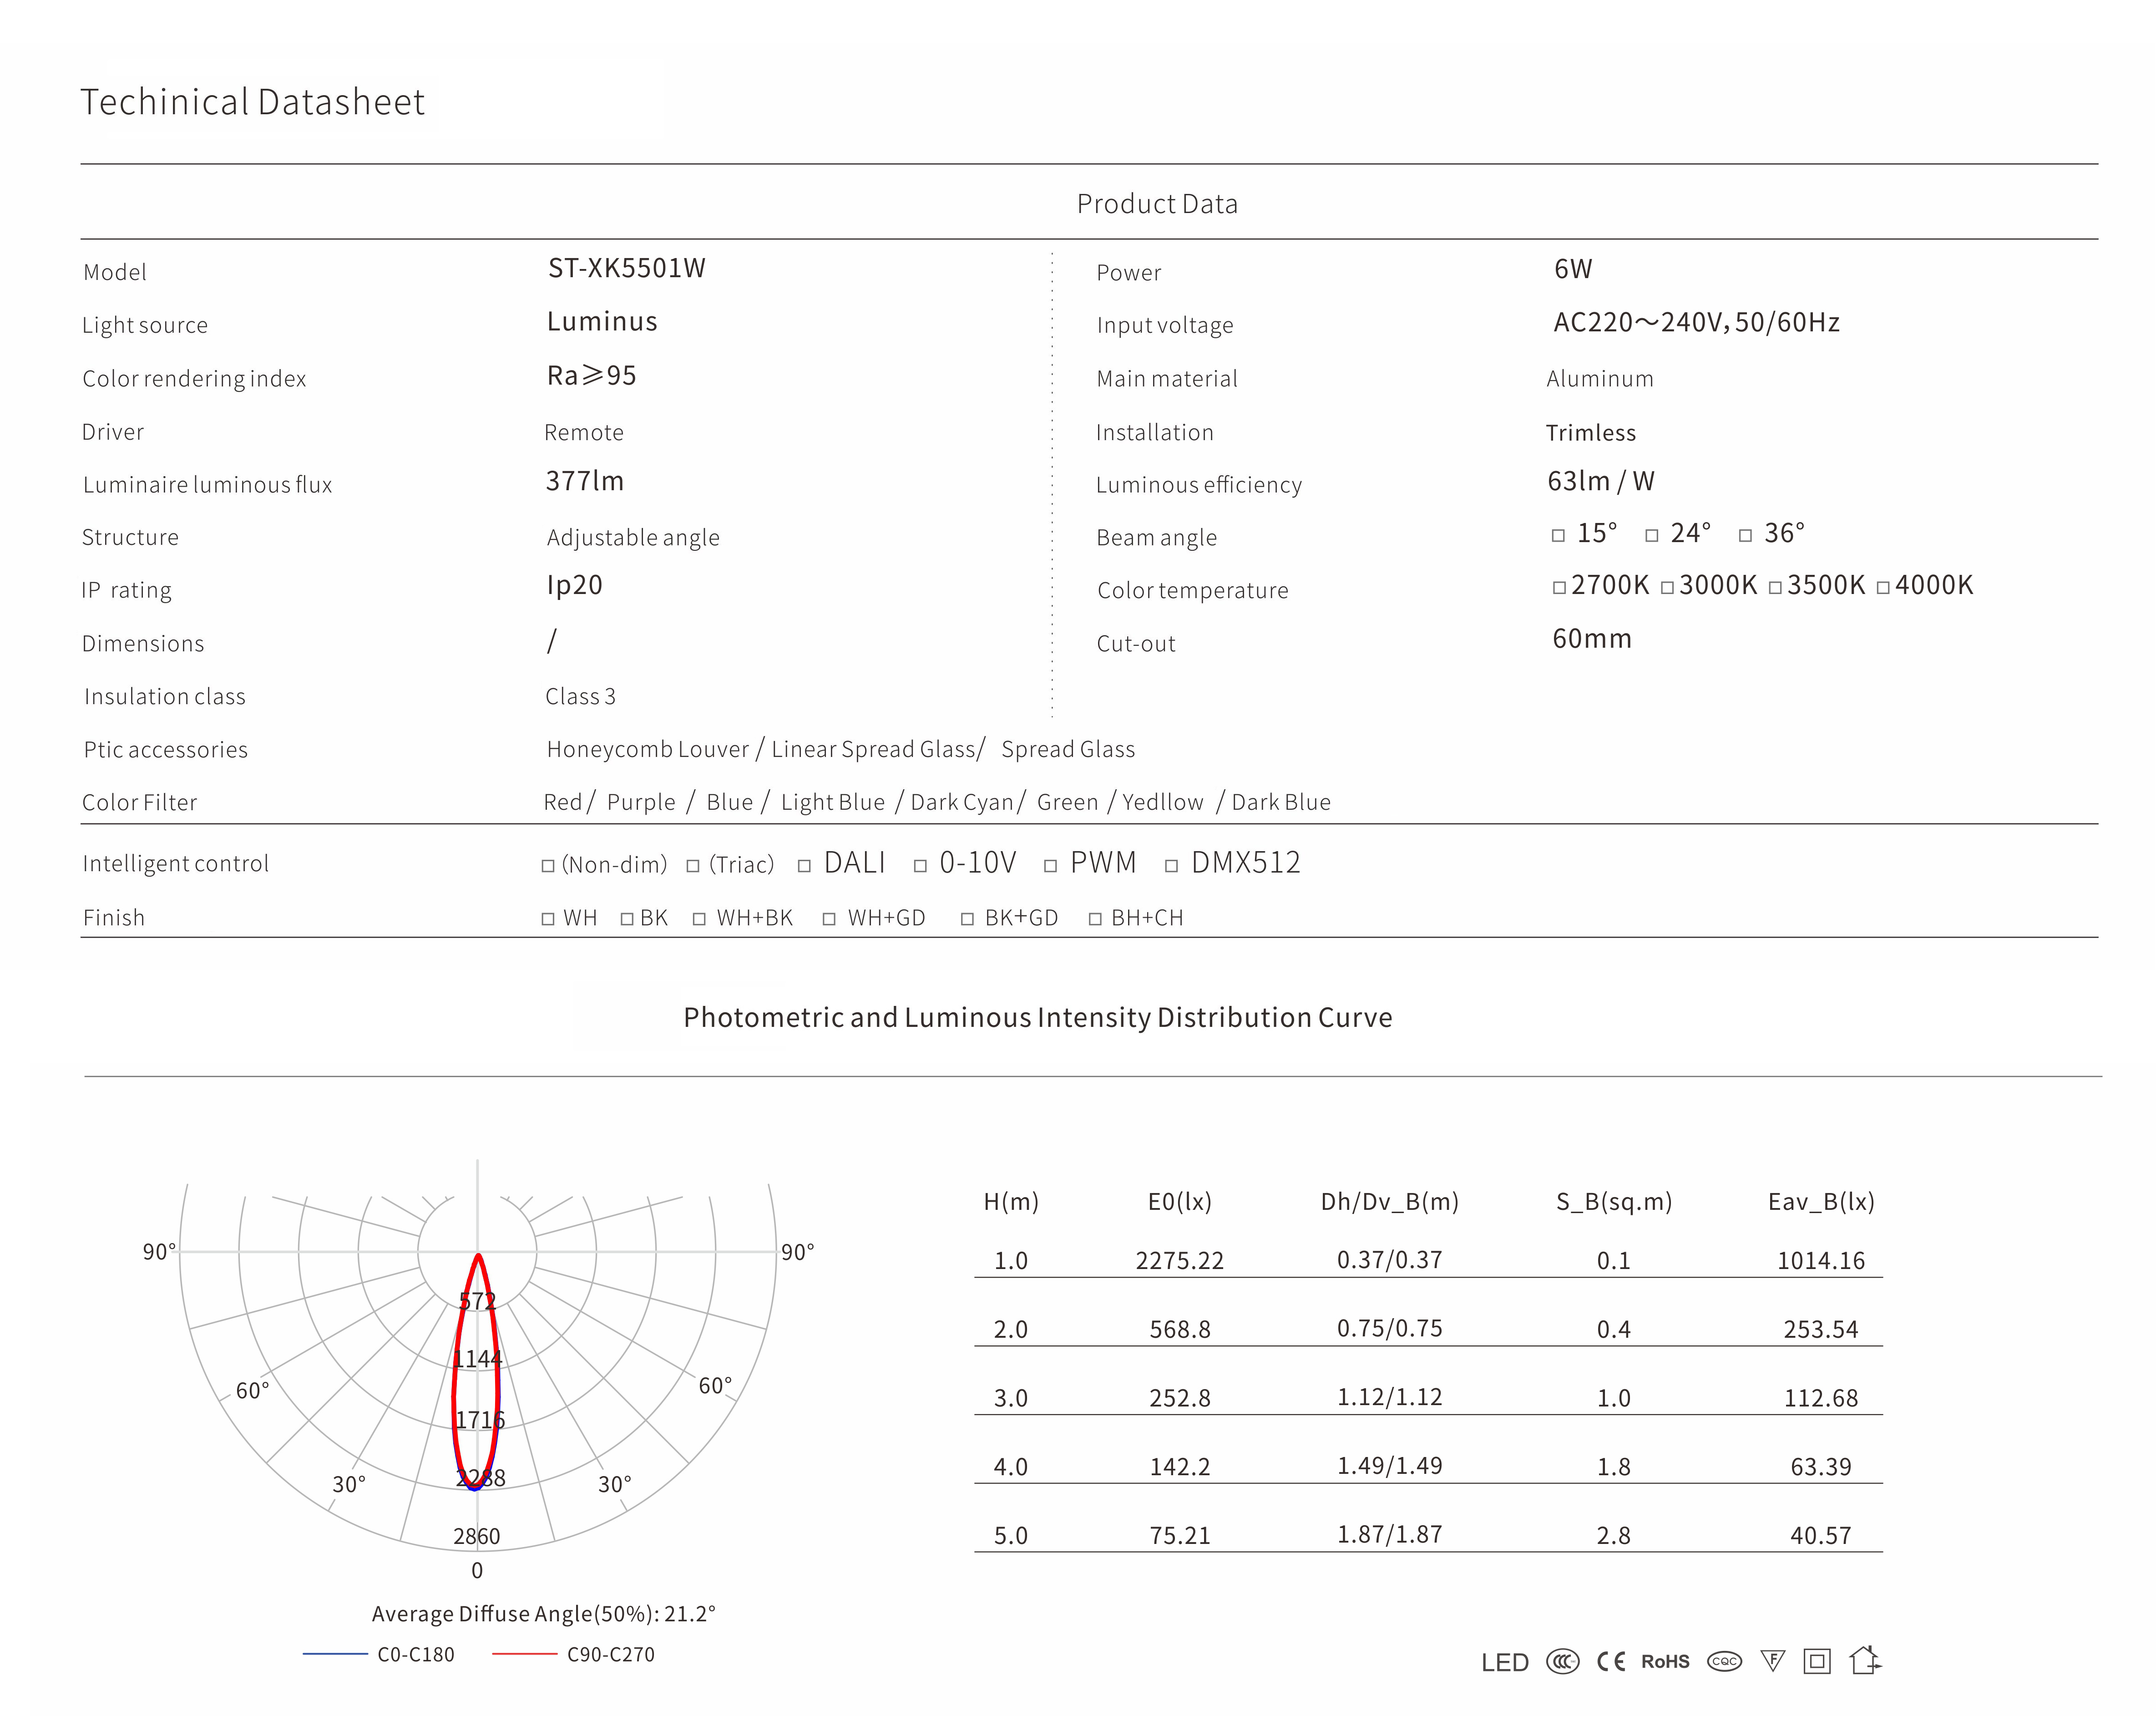Click the Product Data section heading
Viewport: 2156px width, 1716px height.
click(x=1157, y=204)
